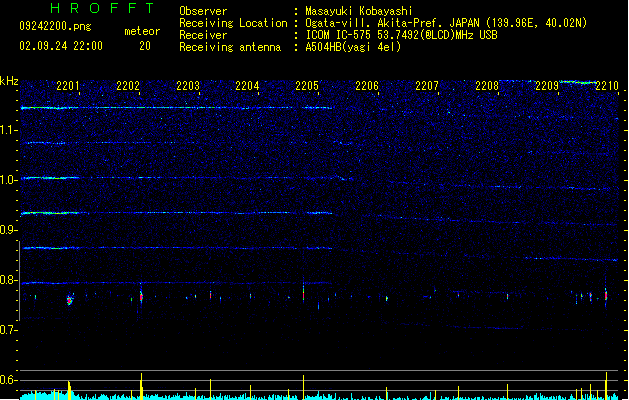The image size is (629, 400).
Task: Click the 2210 time marker
Action: click(x=607, y=86)
